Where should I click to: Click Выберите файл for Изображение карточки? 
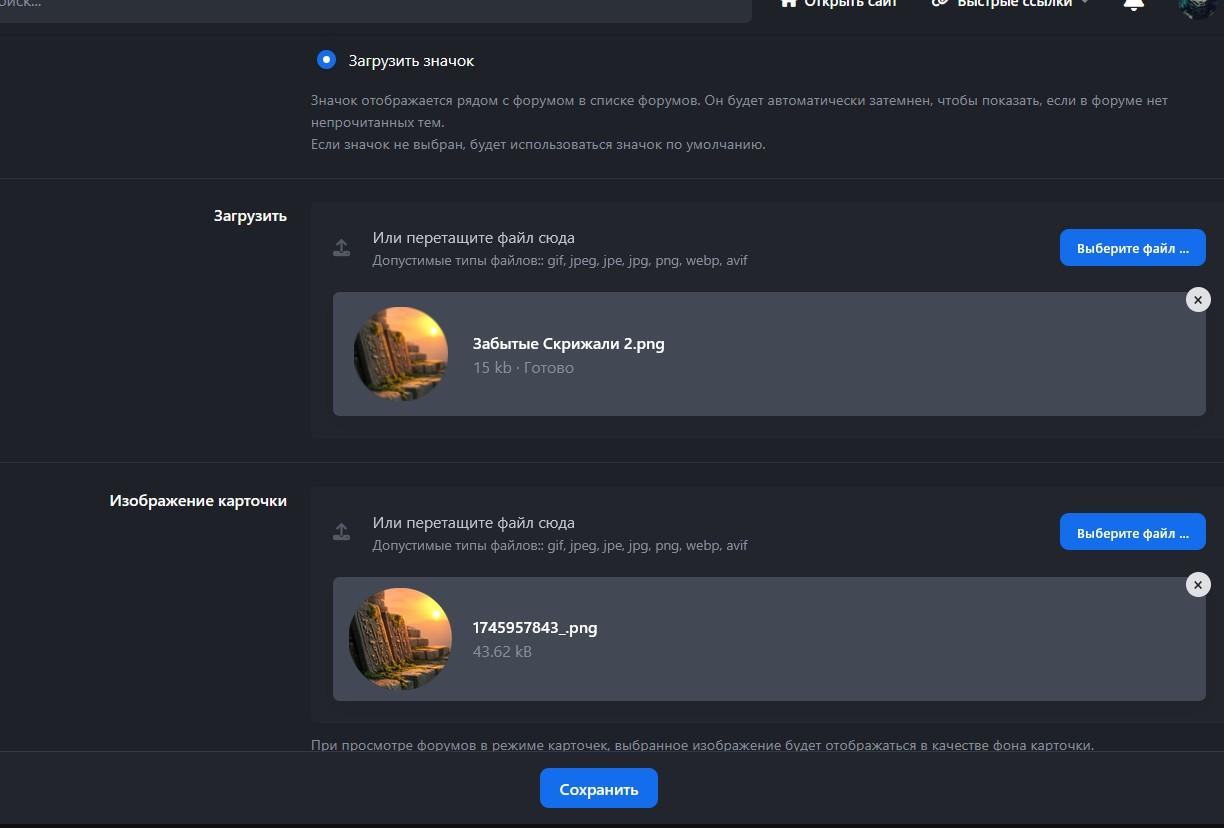pyautogui.click(x=1132, y=533)
